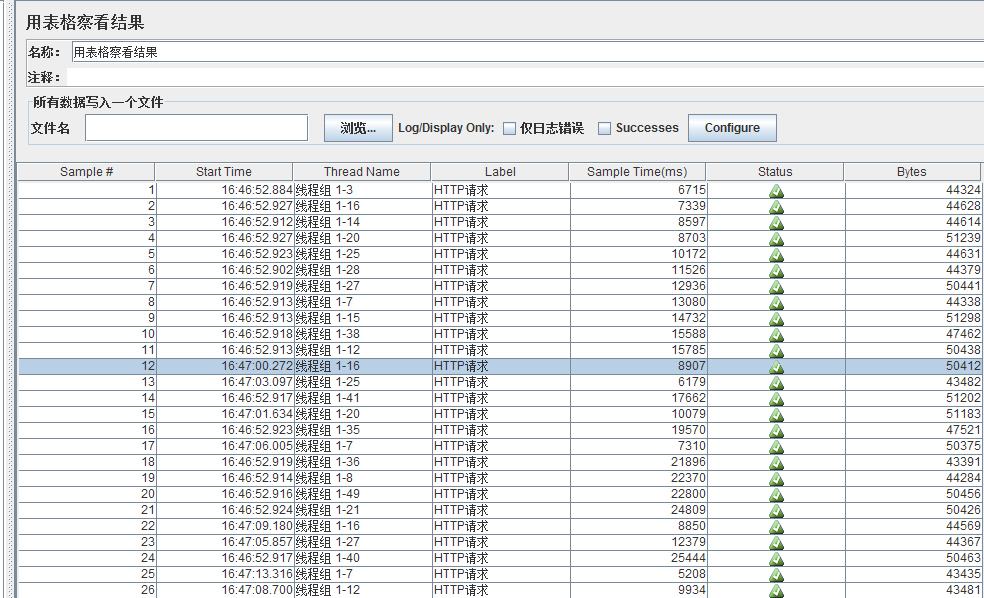Enable the 仅日志错误 checkbox
Viewport: 984px width, 598px height.
(510, 128)
